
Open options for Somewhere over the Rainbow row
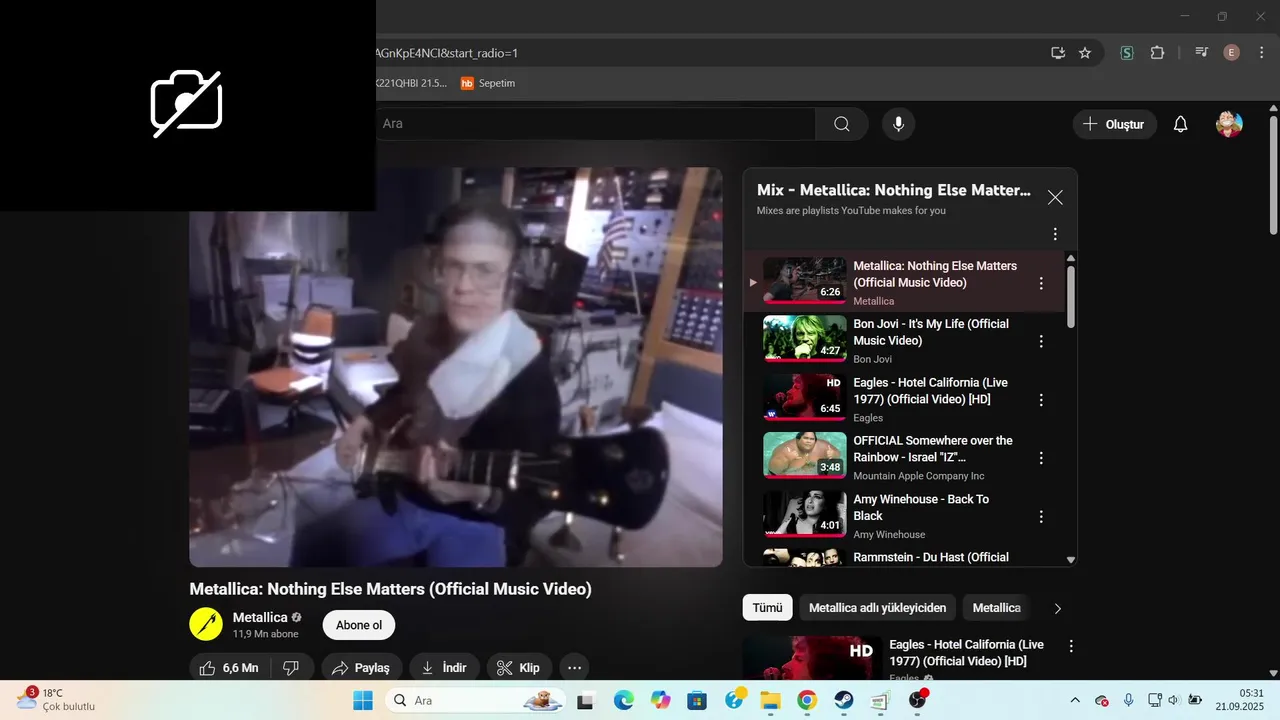(x=1041, y=458)
